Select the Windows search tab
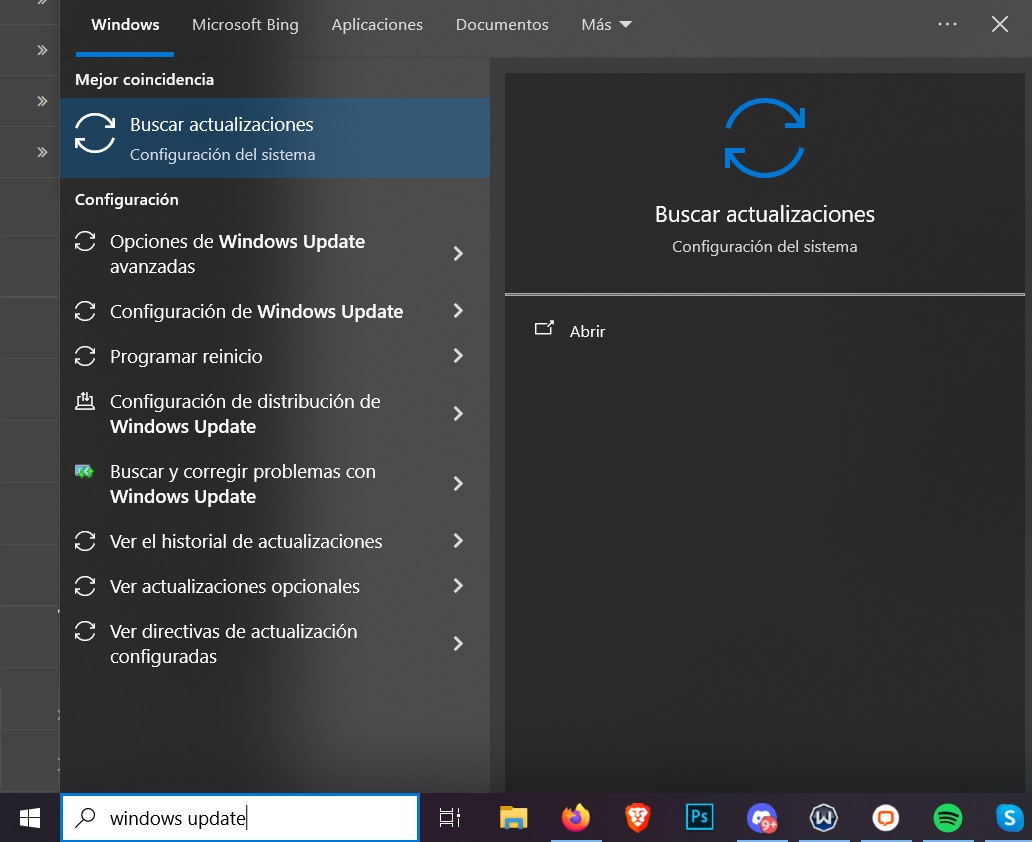 coord(125,24)
